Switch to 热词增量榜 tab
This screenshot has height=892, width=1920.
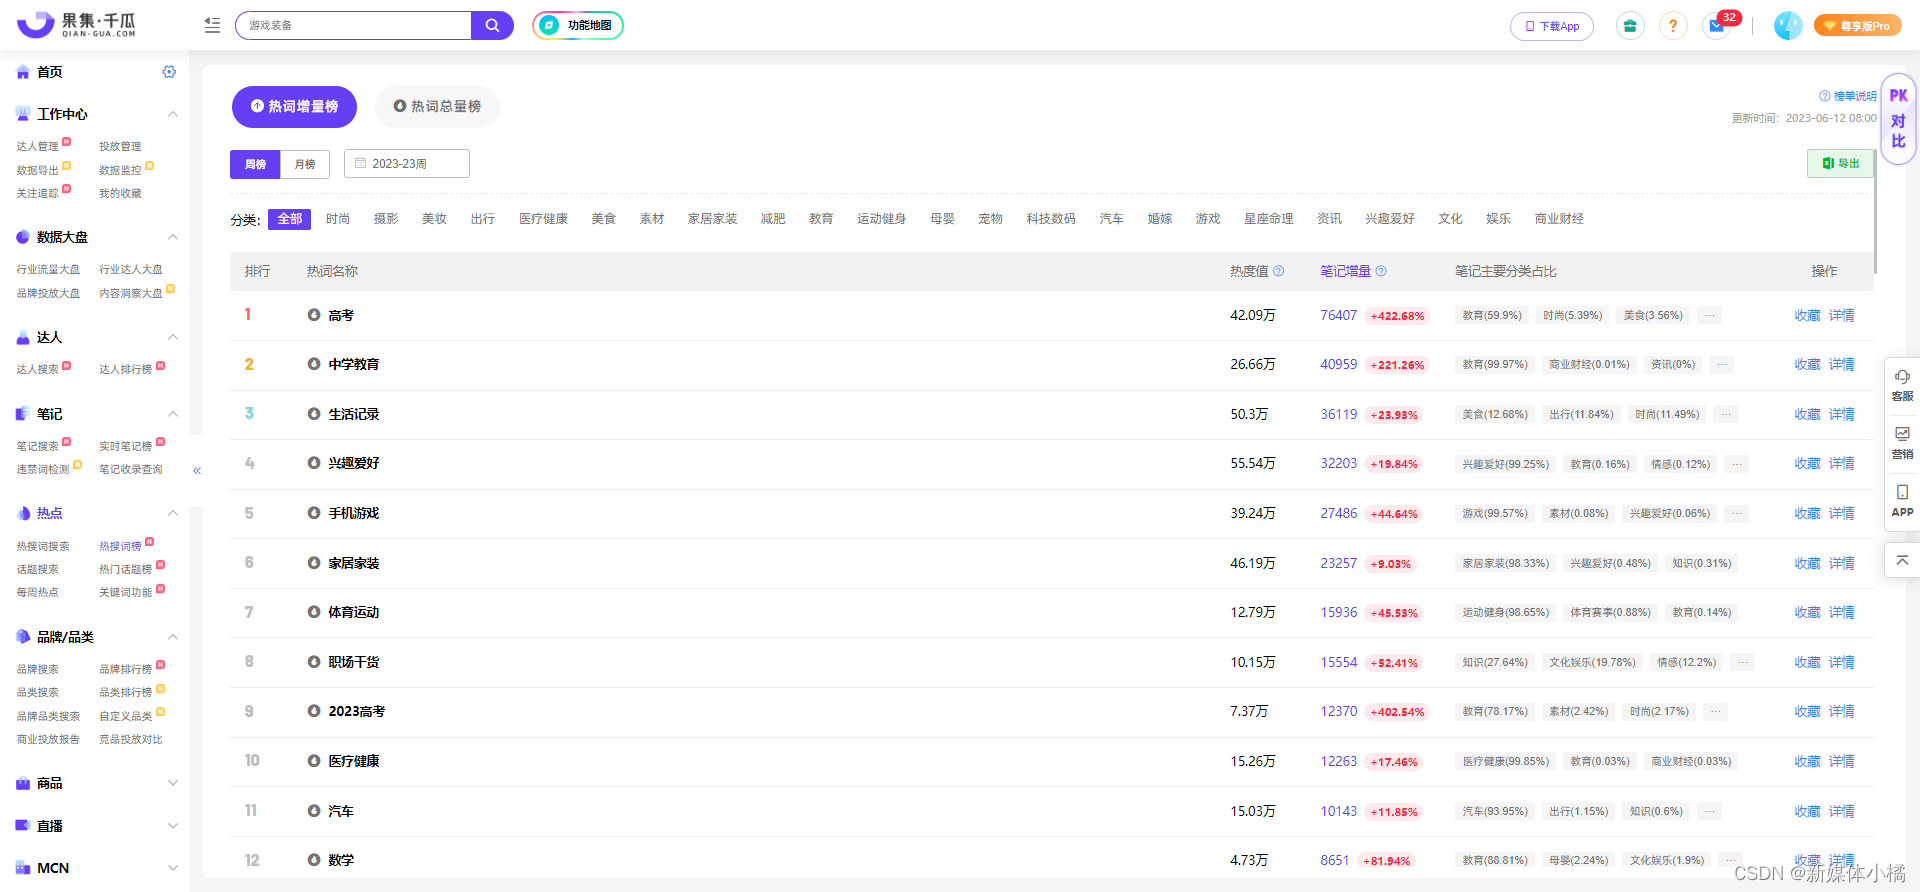[x=294, y=106]
